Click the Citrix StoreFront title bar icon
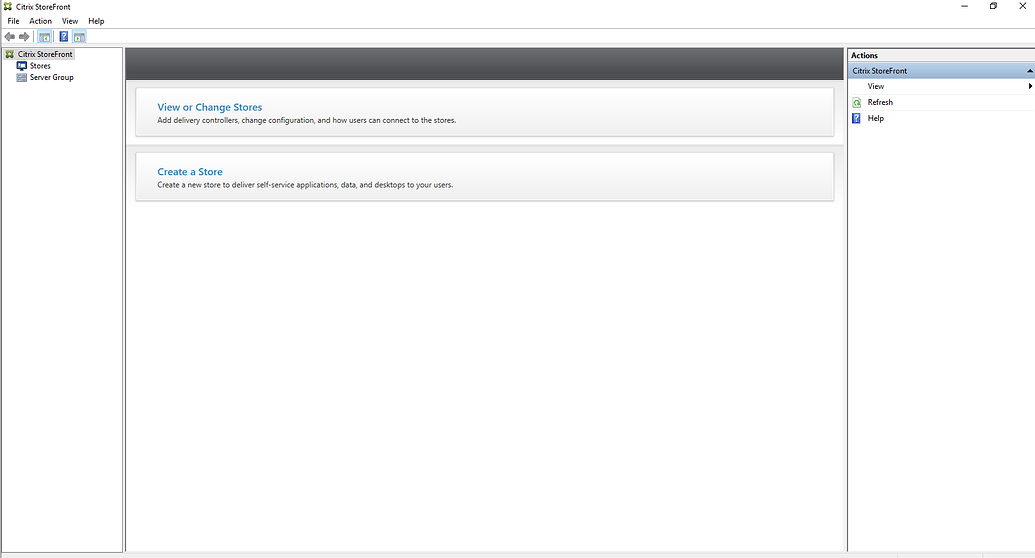 point(8,6)
